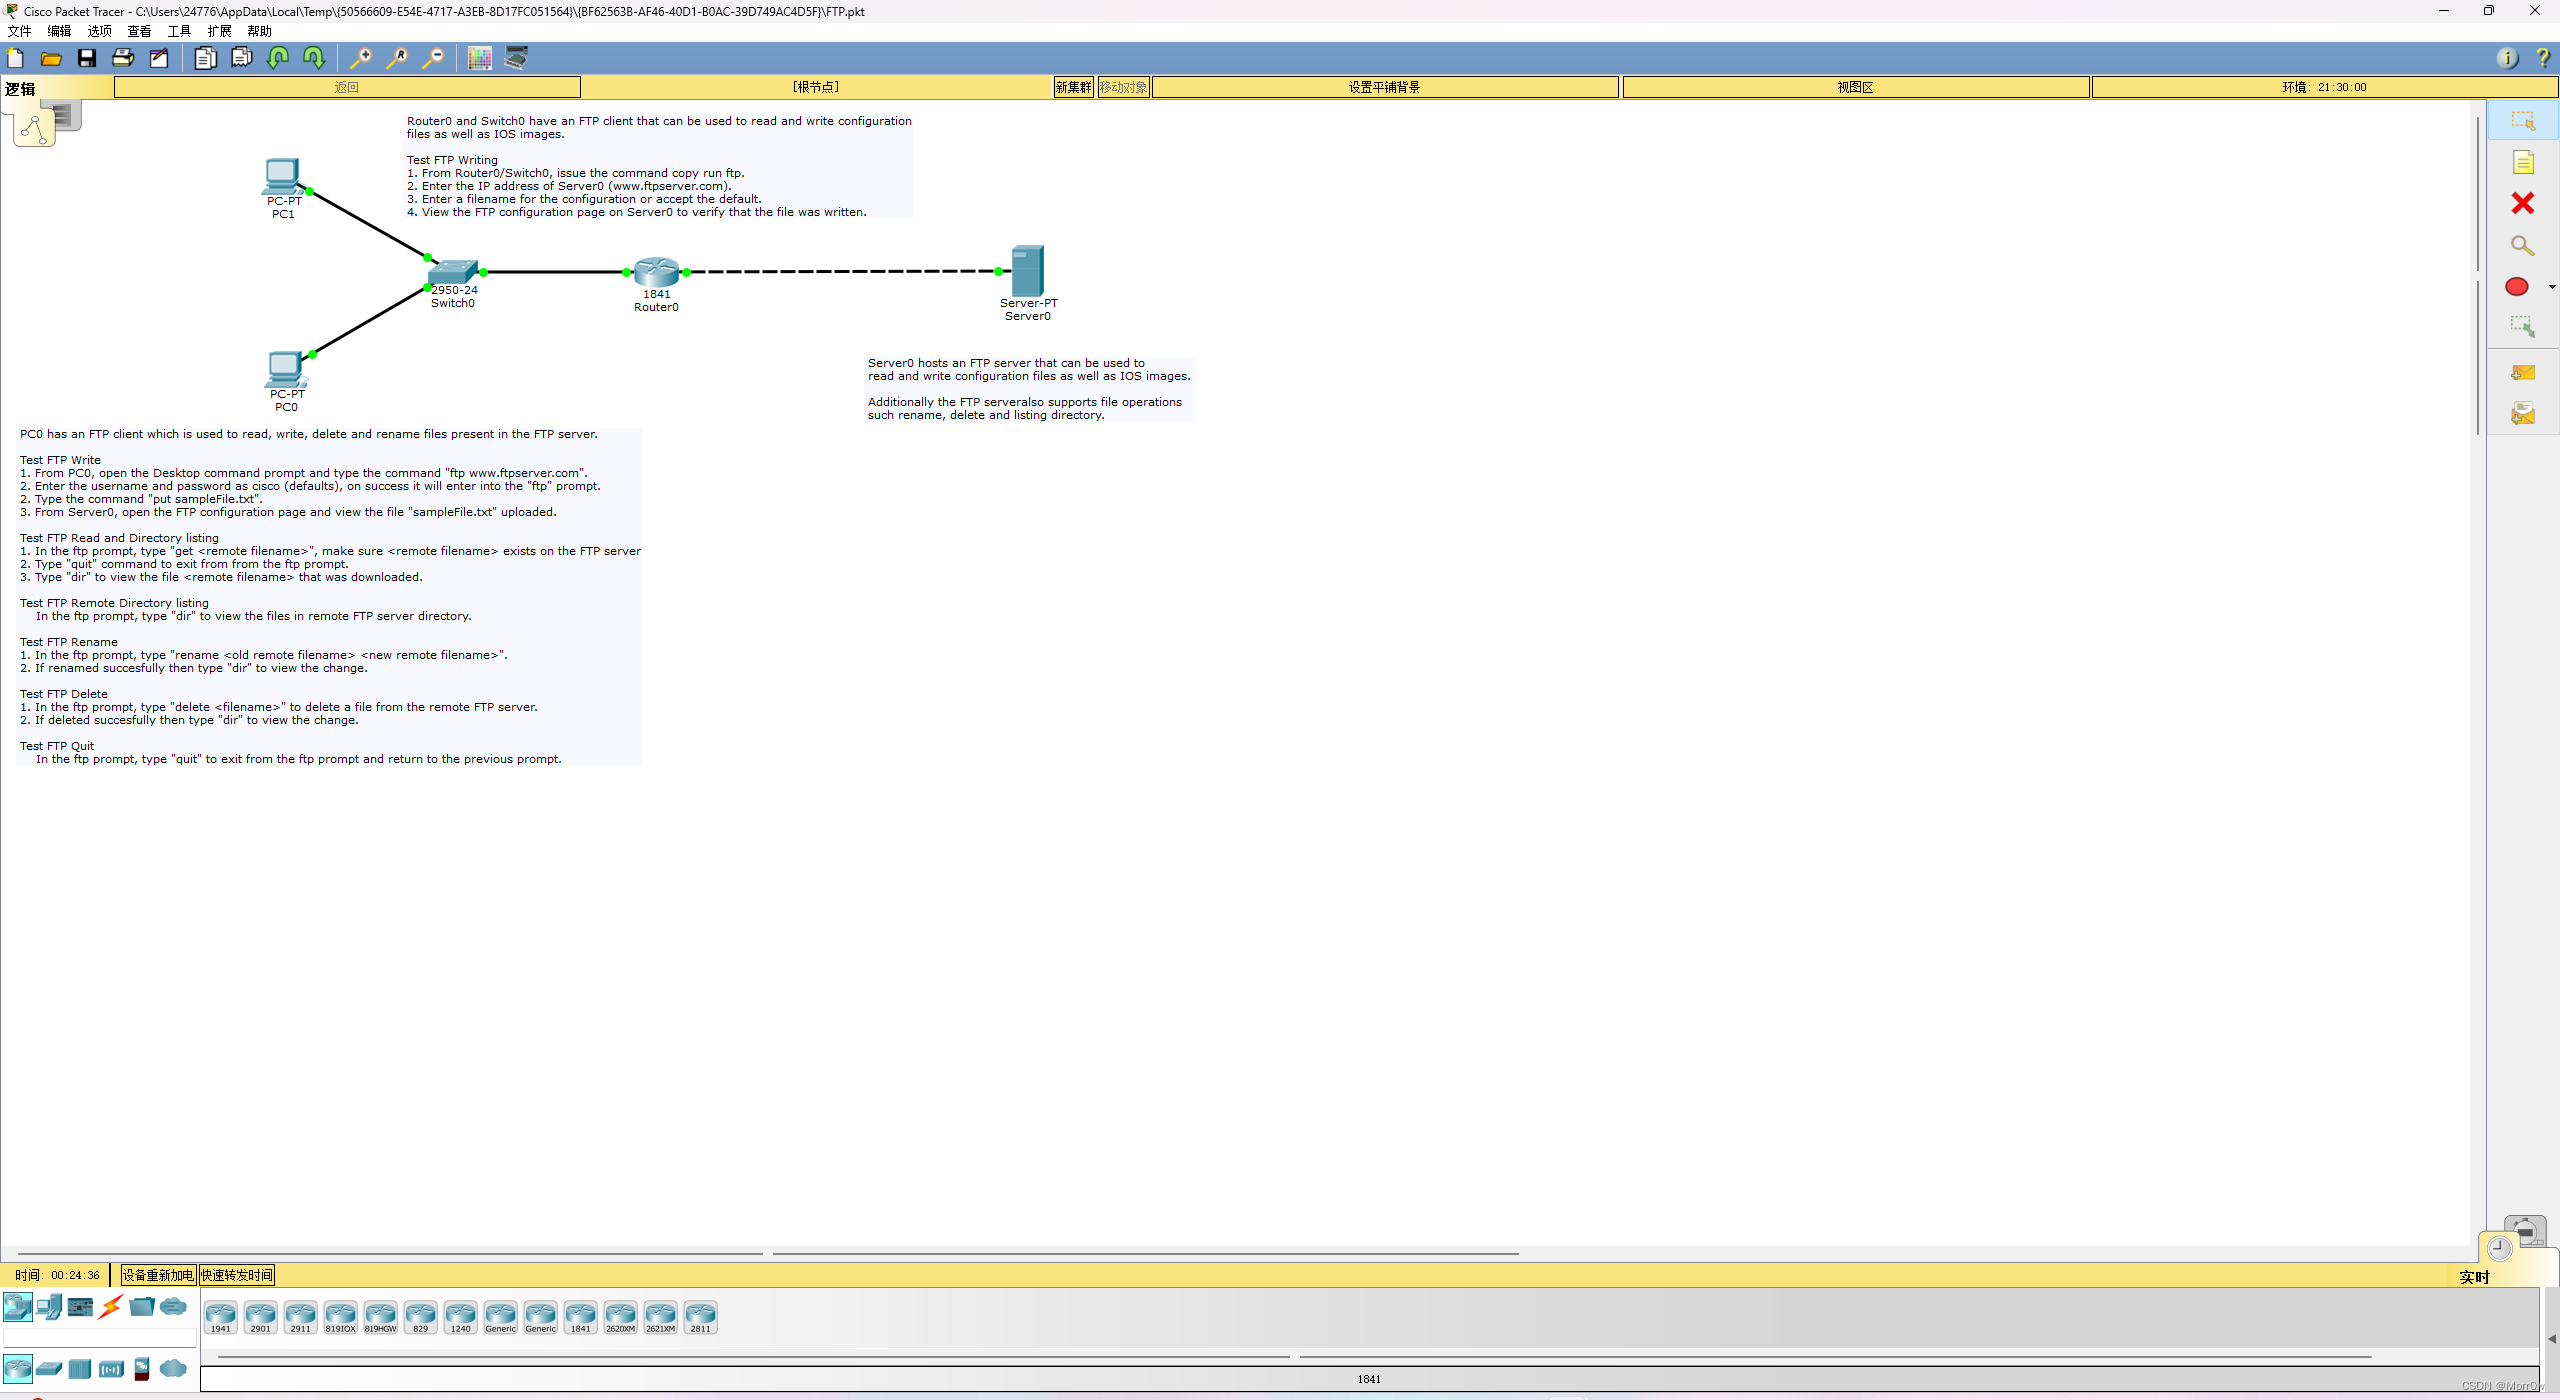The width and height of the screenshot is (2560, 1400).
Task: Toggle the Select tool in right panel
Action: click(x=2522, y=121)
